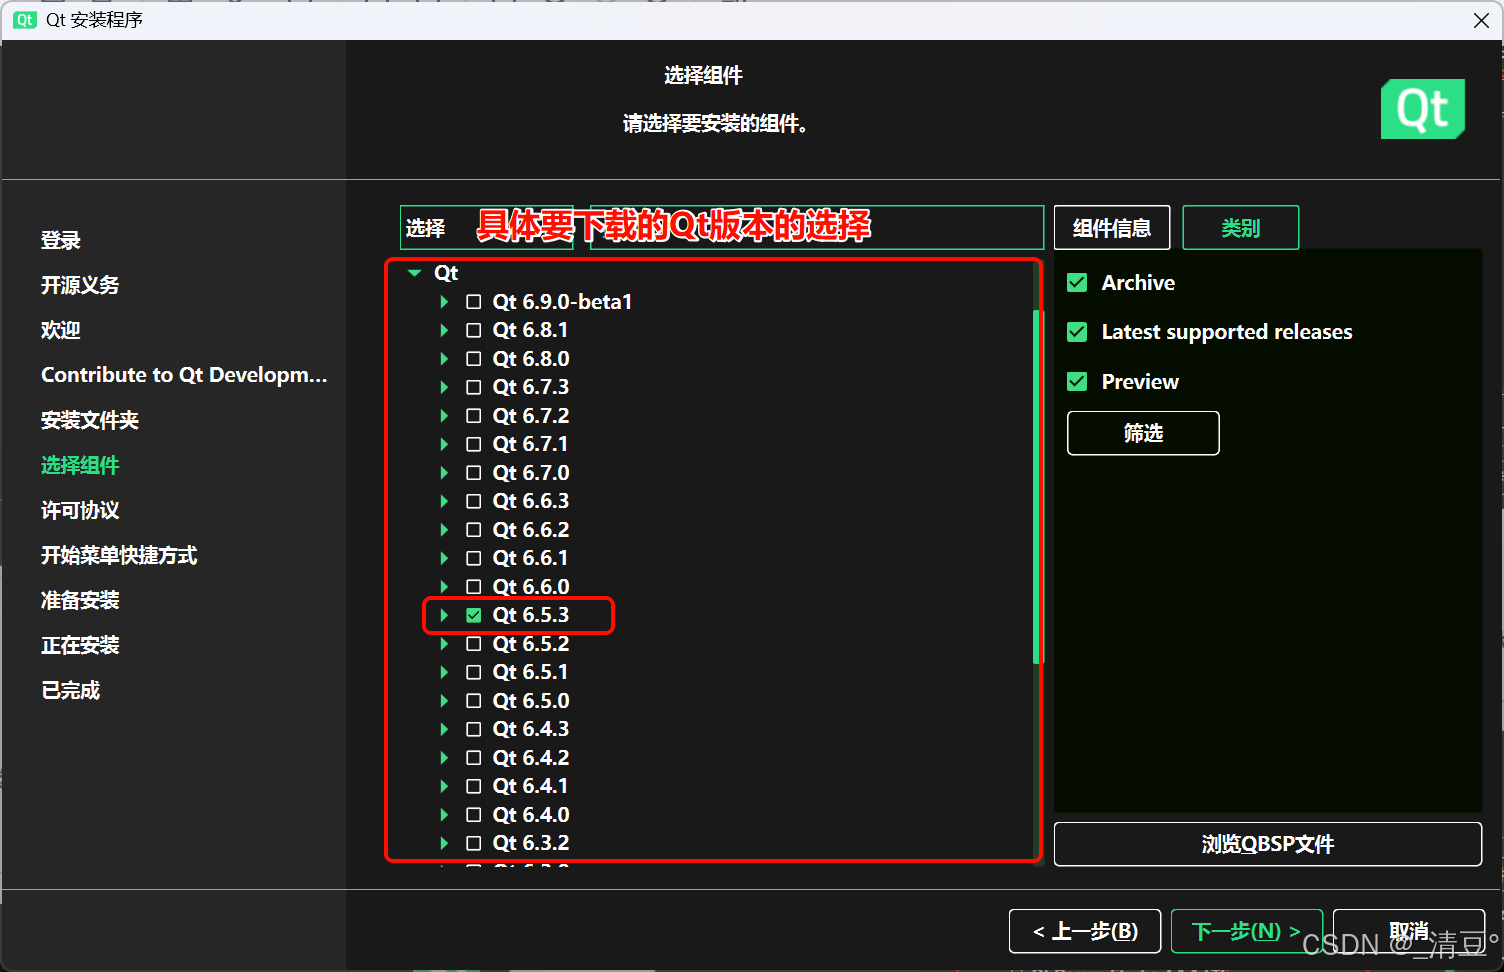Click the Qt icon in the title bar
The width and height of the screenshot is (1504, 972).
point(25,20)
